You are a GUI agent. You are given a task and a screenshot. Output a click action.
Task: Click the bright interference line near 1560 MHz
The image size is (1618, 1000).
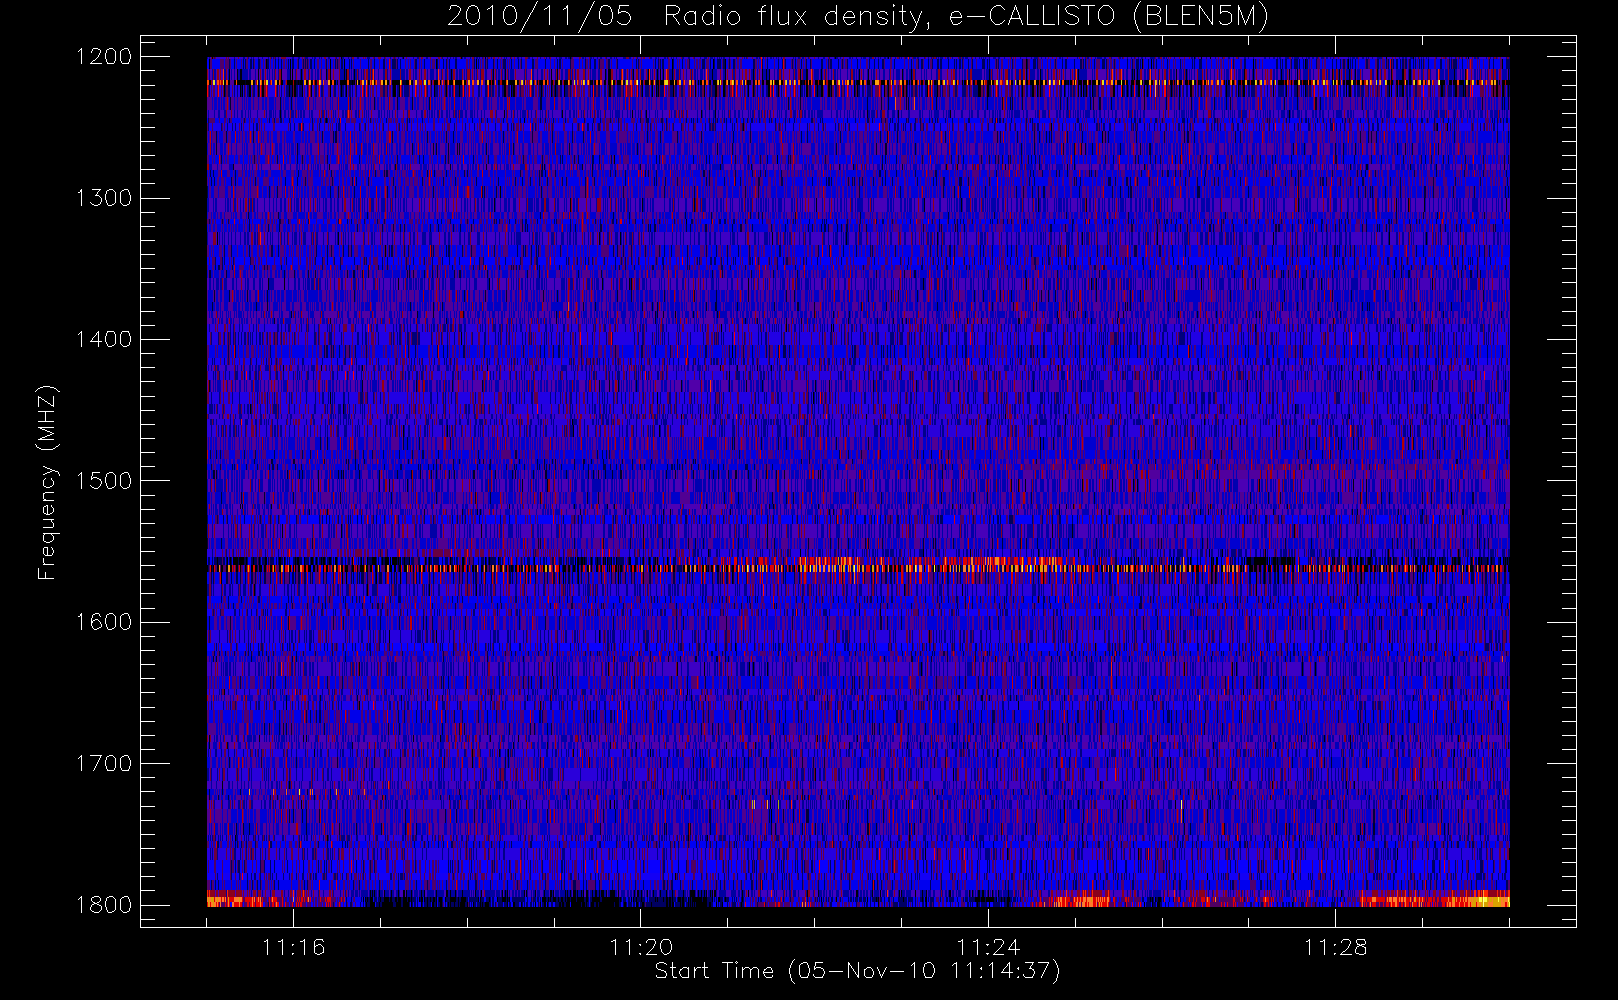point(858,567)
